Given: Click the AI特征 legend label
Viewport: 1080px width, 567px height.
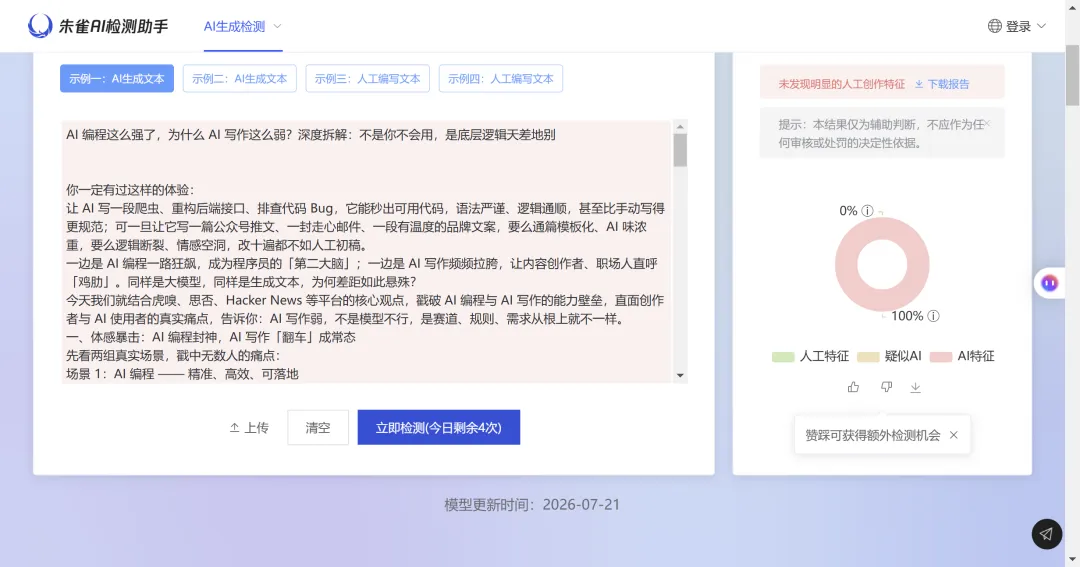Looking at the screenshot, I should pos(975,356).
